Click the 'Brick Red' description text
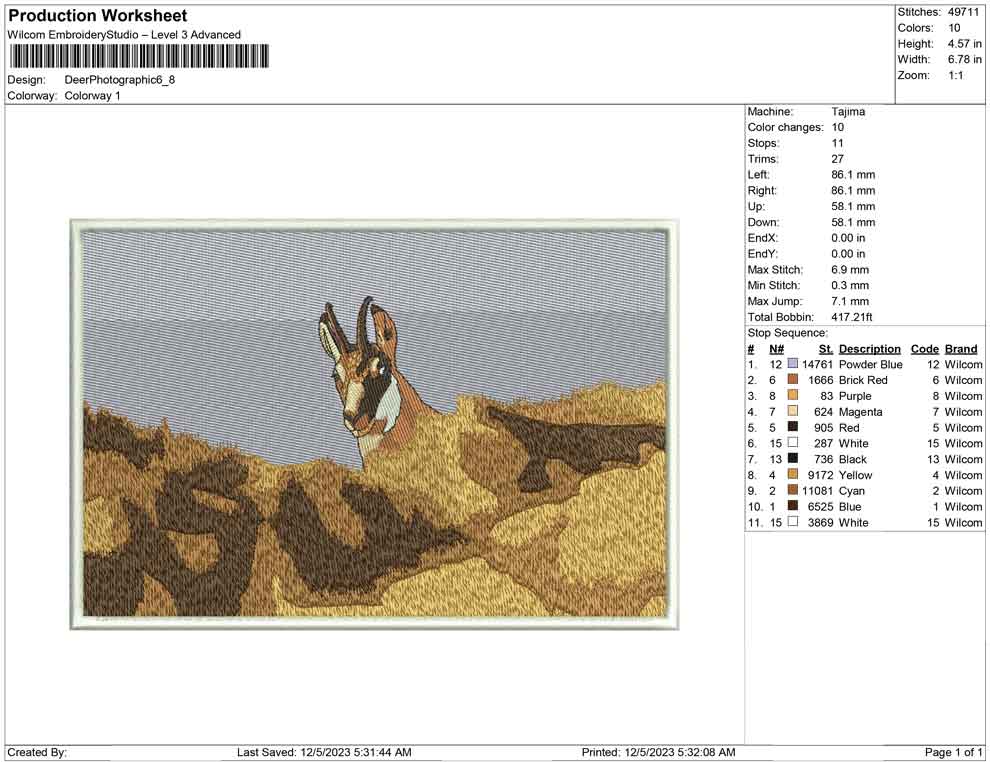 point(863,380)
